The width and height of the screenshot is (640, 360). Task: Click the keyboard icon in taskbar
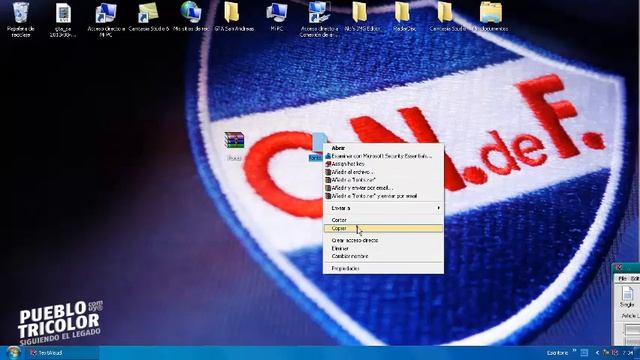click(x=584, y=353)
